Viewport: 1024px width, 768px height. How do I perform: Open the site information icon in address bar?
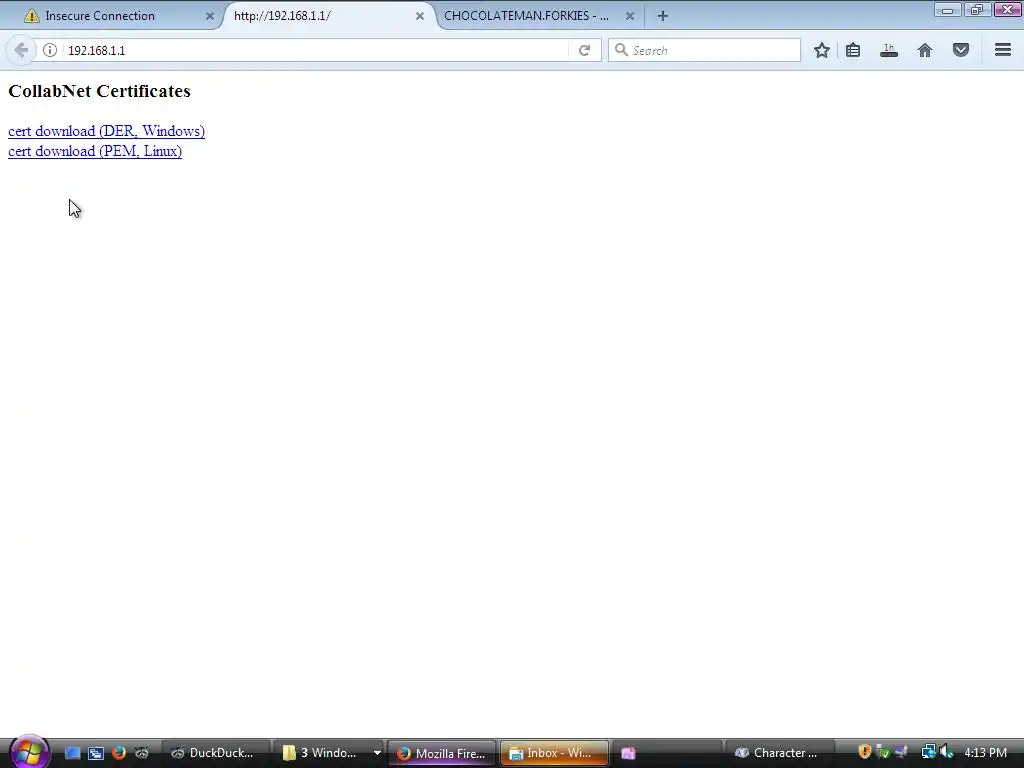(50, 50)
